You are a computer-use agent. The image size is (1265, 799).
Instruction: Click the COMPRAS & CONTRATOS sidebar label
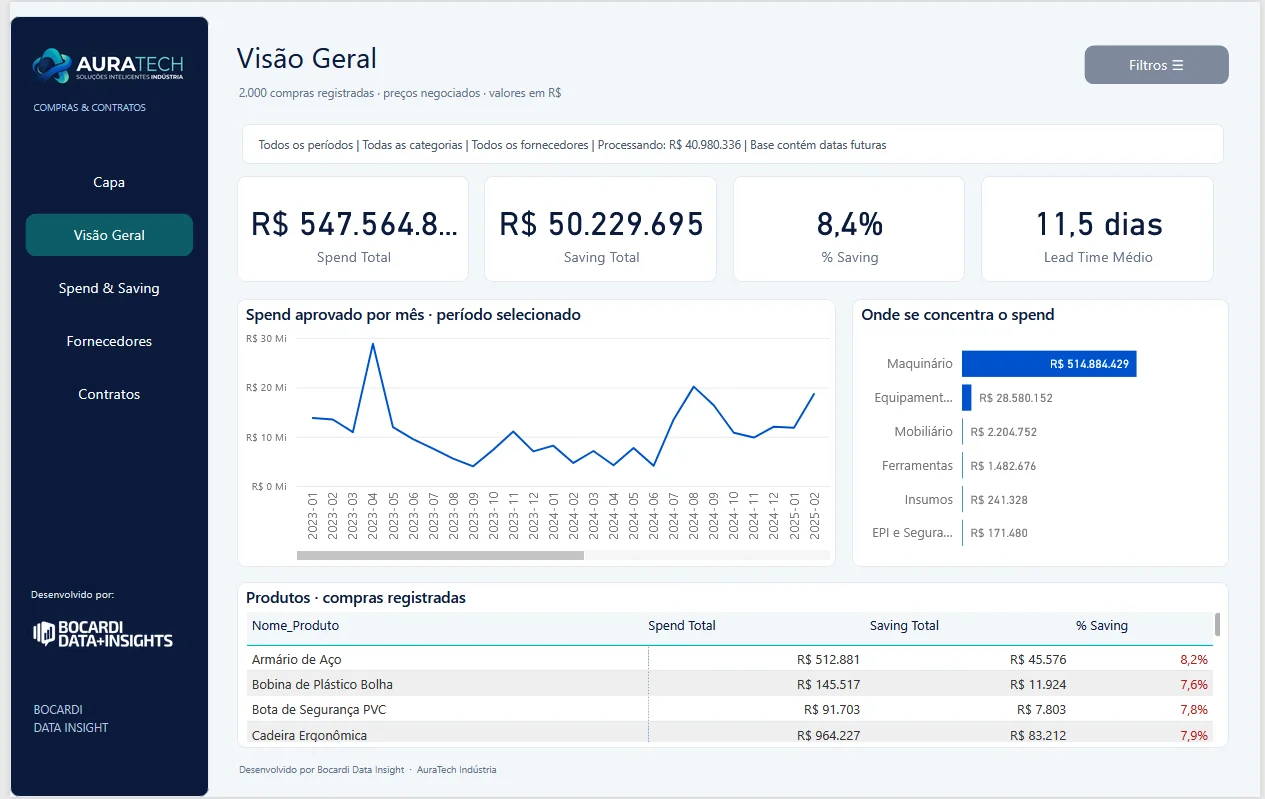click(x=89, y=107)
